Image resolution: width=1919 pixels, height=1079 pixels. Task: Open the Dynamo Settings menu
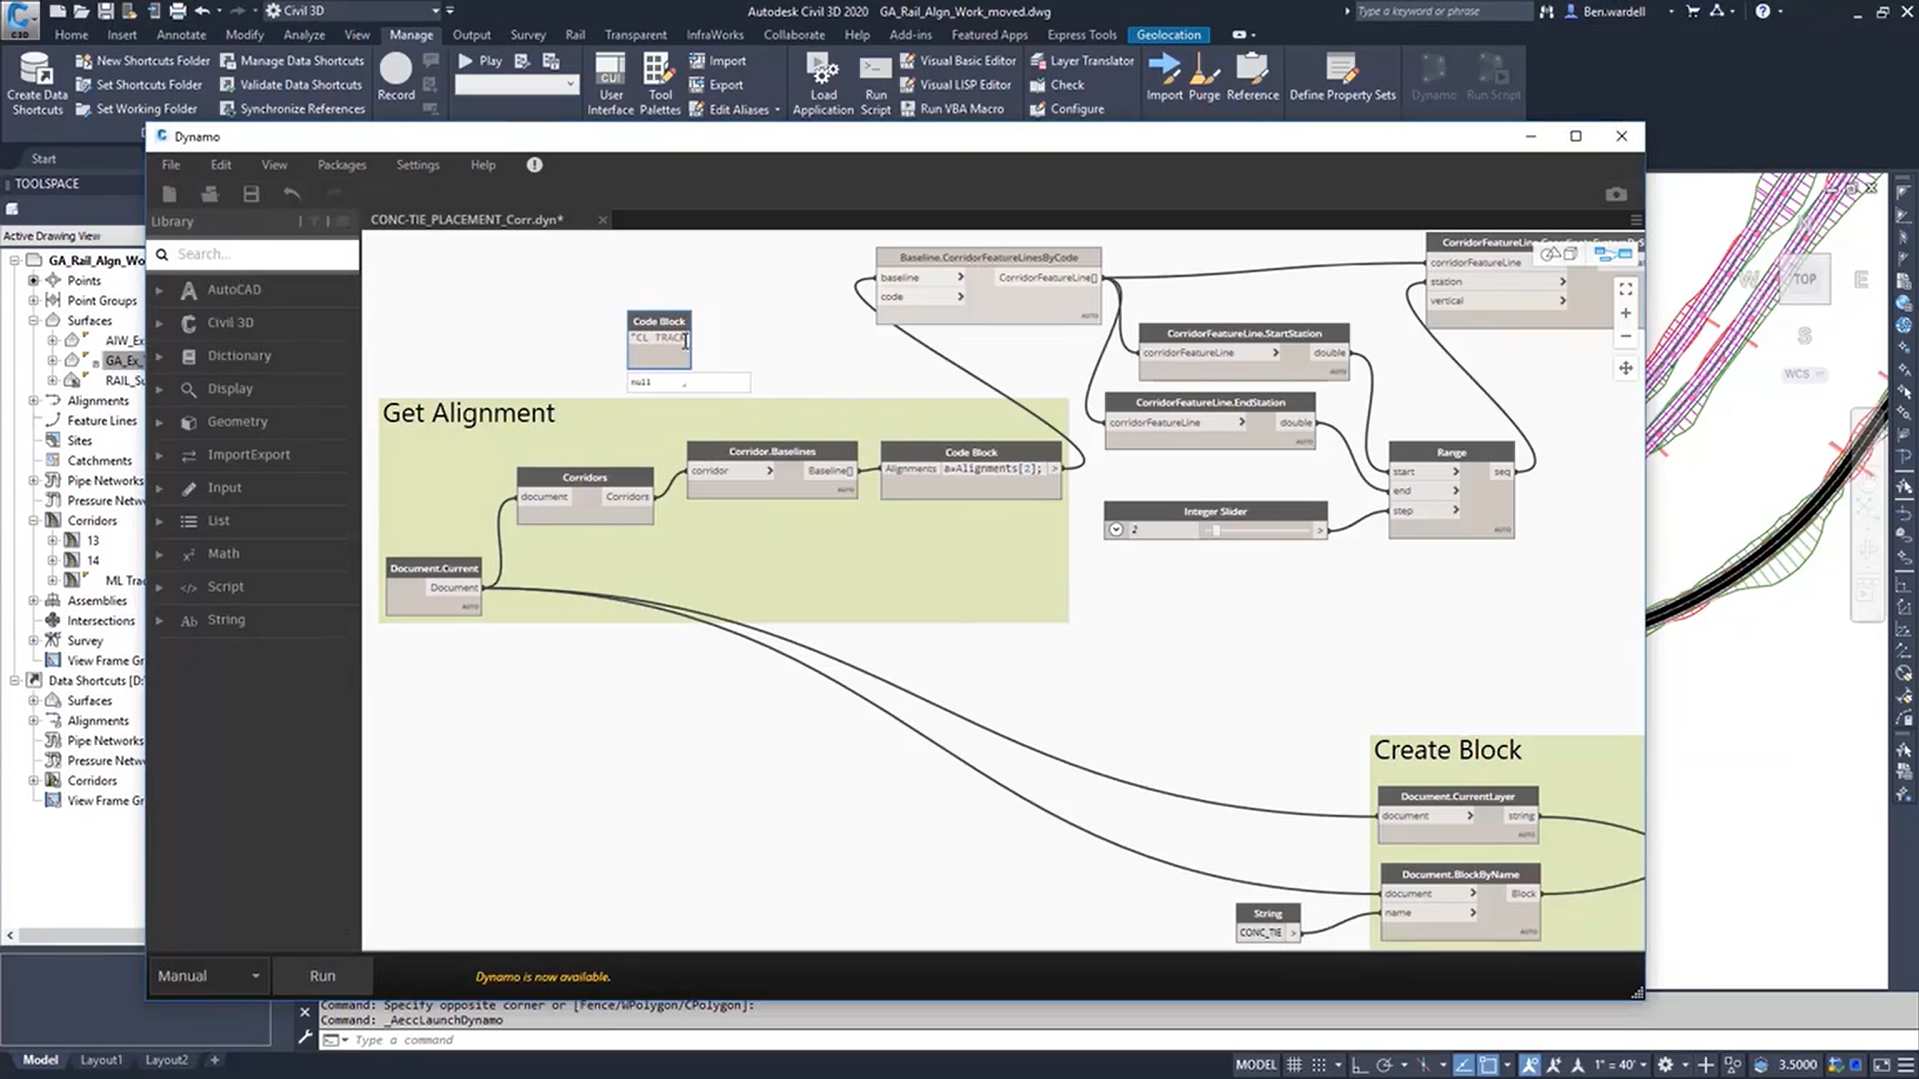click(418, 165)
